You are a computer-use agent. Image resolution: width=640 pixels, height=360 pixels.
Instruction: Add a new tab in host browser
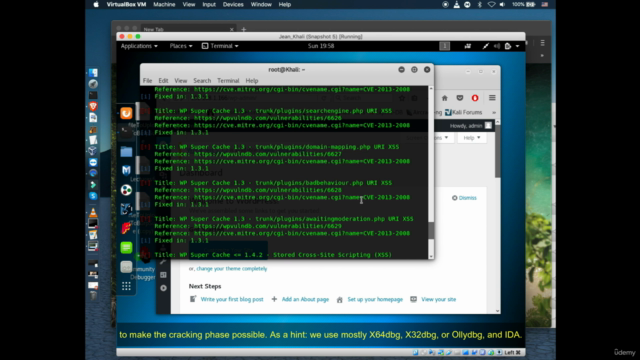(244, 29)
